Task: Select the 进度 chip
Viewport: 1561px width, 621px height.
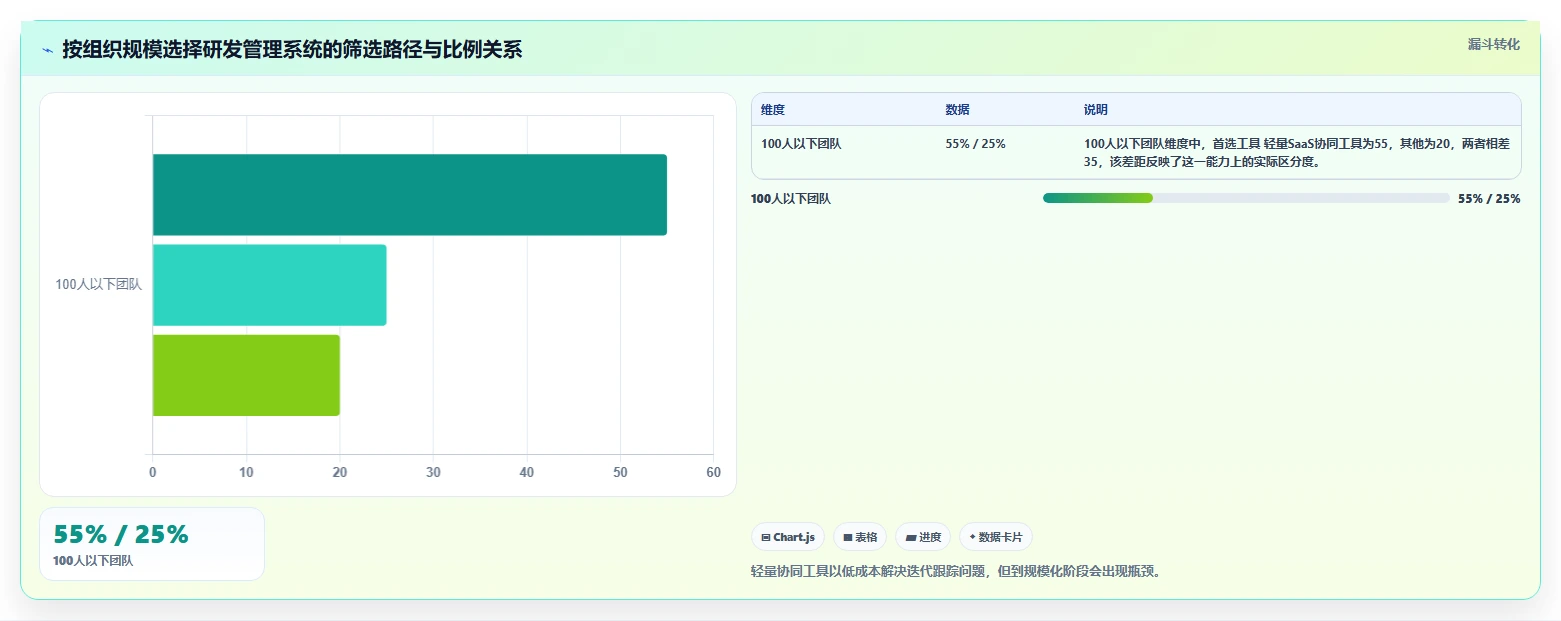Action: point(923,537)
